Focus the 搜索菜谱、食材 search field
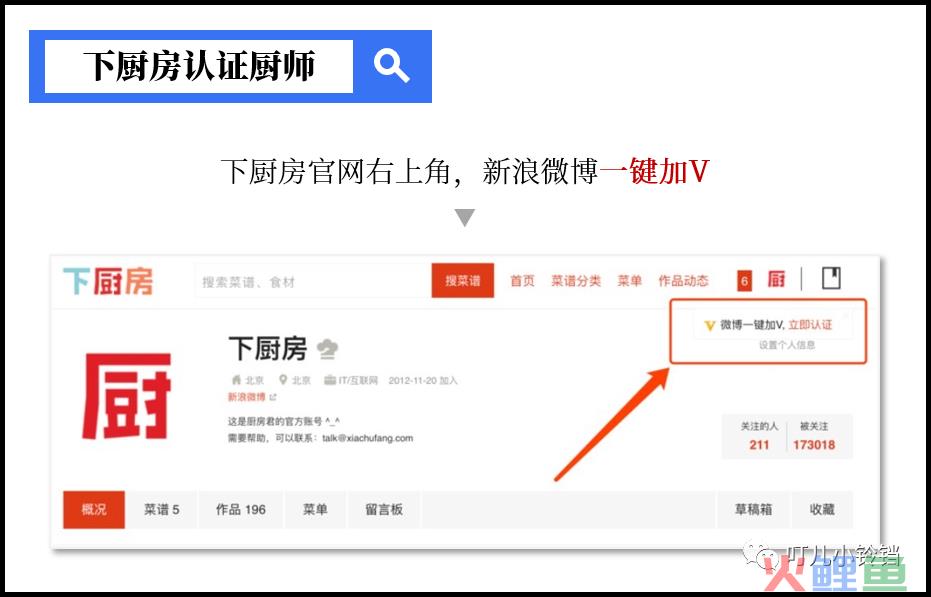The height and width of the screenshot is (597, 931). click(x=313, y=281)
